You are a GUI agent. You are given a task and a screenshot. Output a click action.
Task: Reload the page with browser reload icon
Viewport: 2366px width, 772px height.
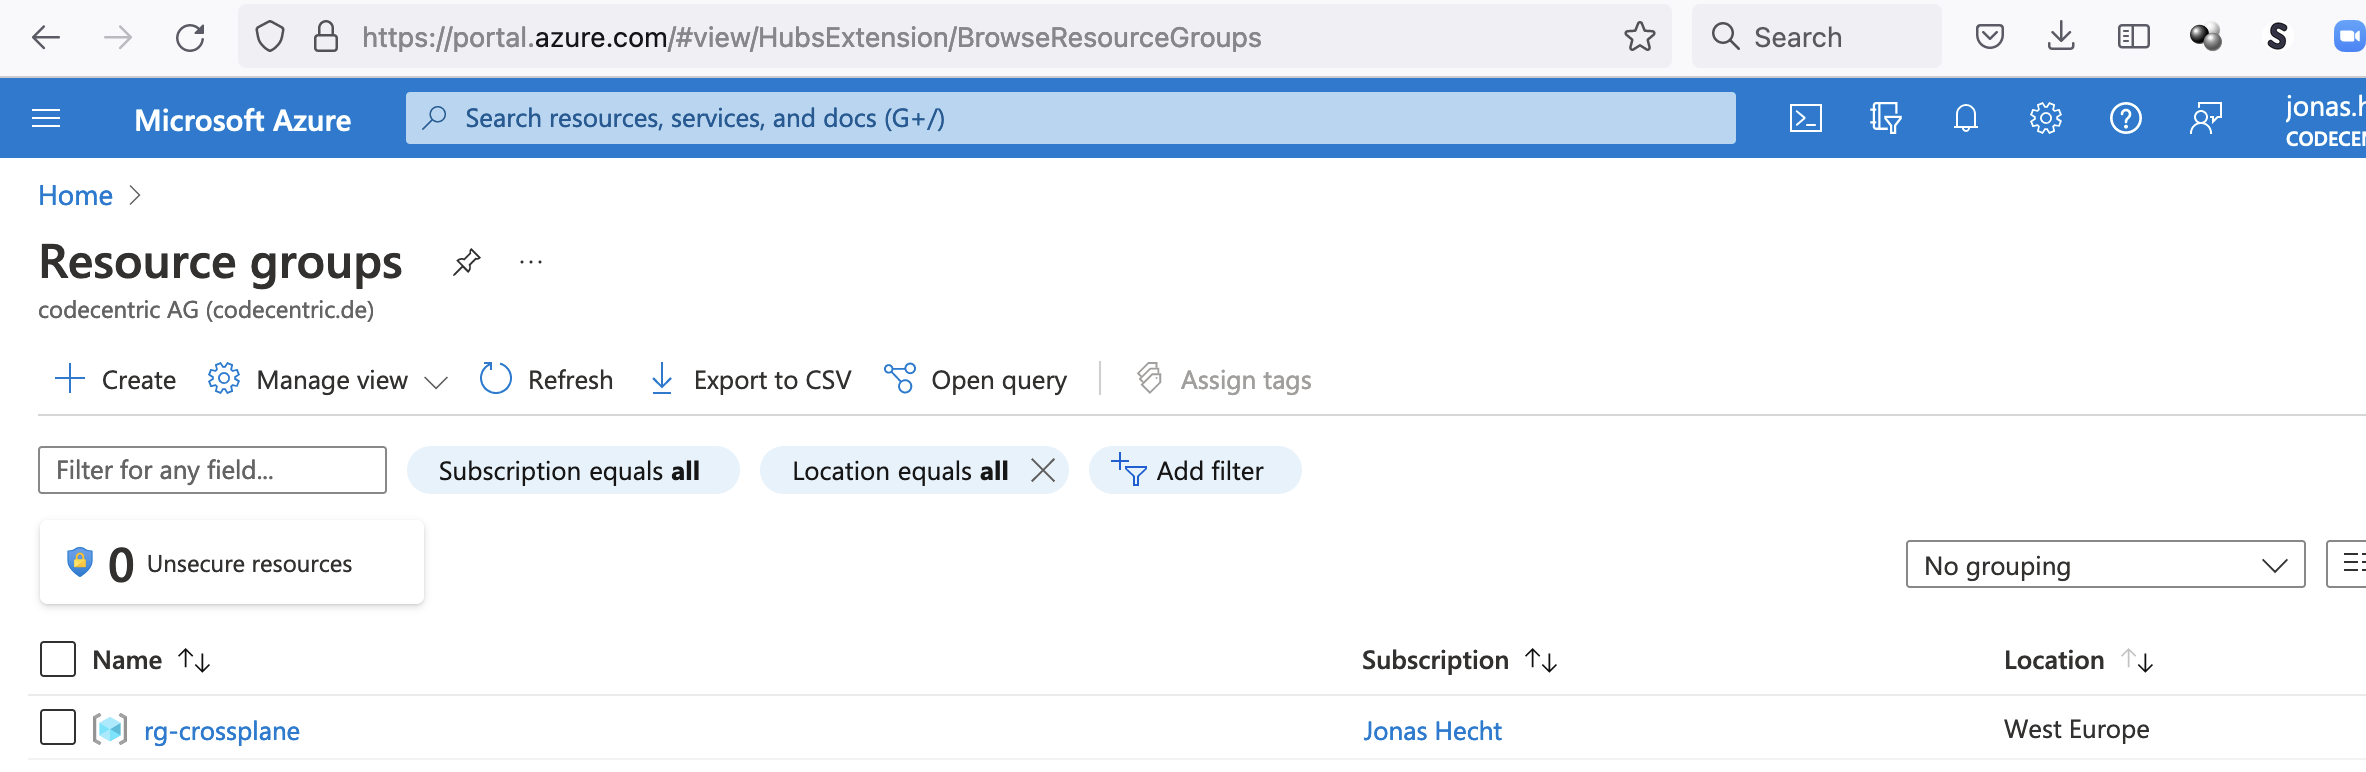tap(190, 38)
